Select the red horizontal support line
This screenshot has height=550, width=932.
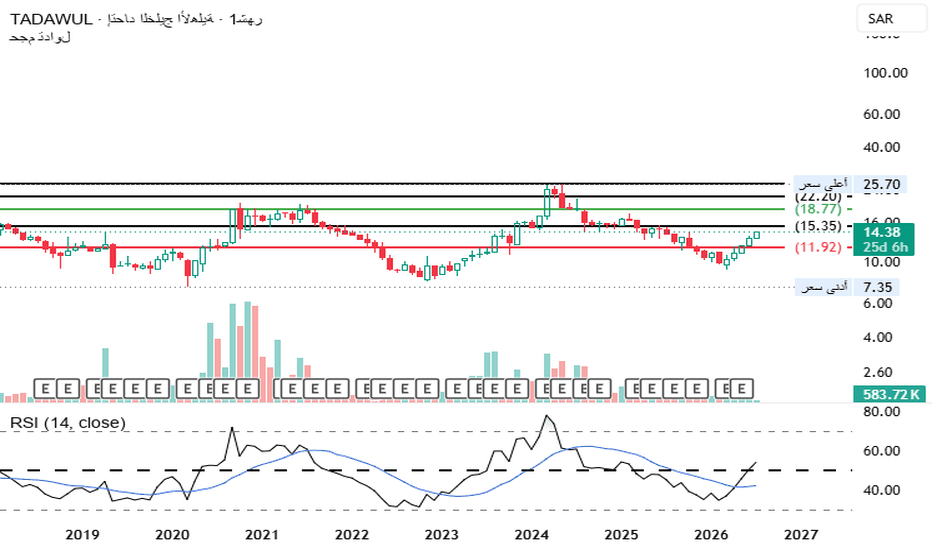(x=392, y=247)
